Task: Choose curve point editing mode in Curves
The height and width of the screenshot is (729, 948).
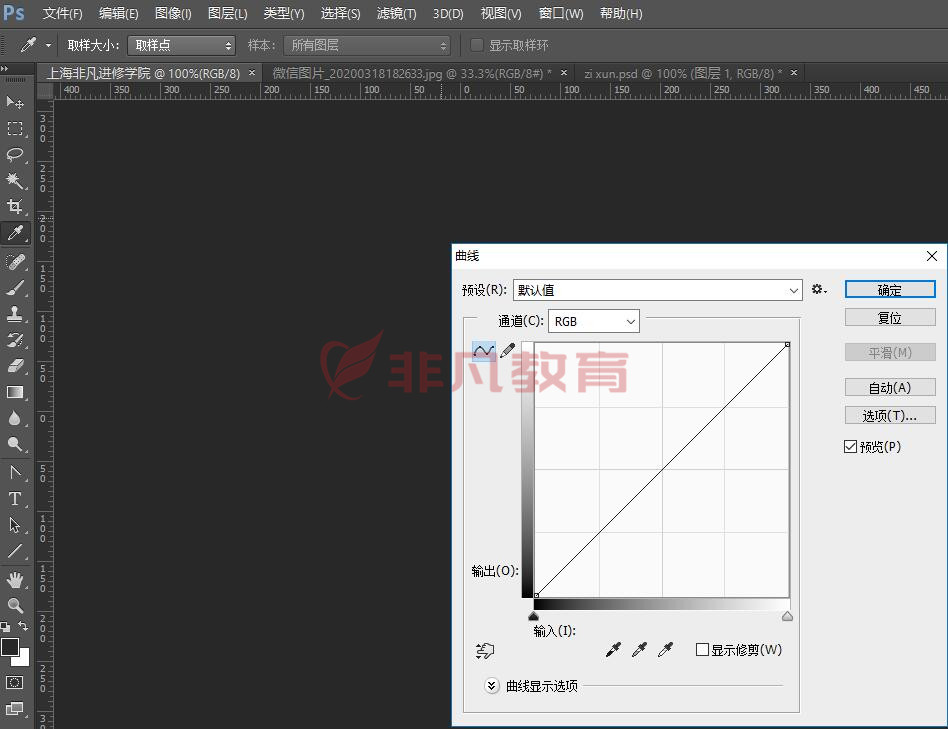Action: pos(484,351)
